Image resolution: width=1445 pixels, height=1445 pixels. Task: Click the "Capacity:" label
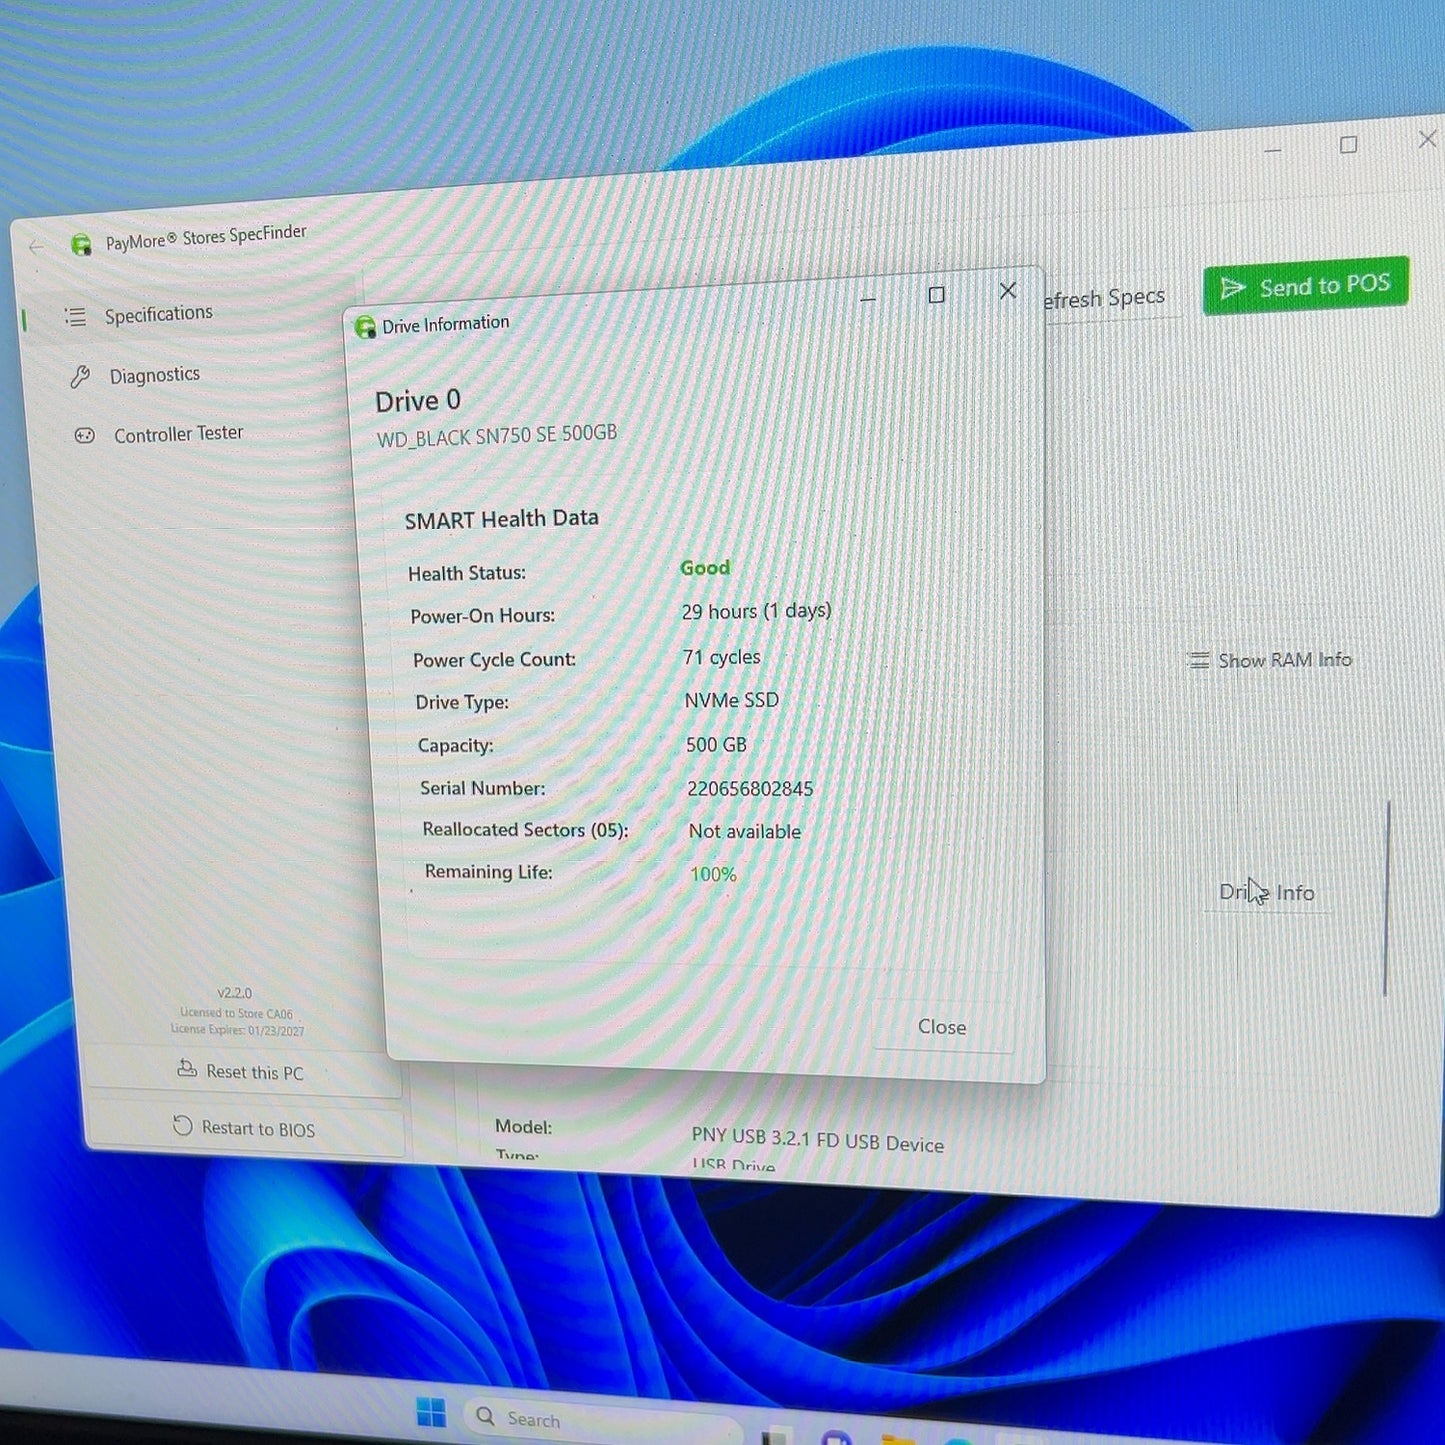click(x=456, y=745)
